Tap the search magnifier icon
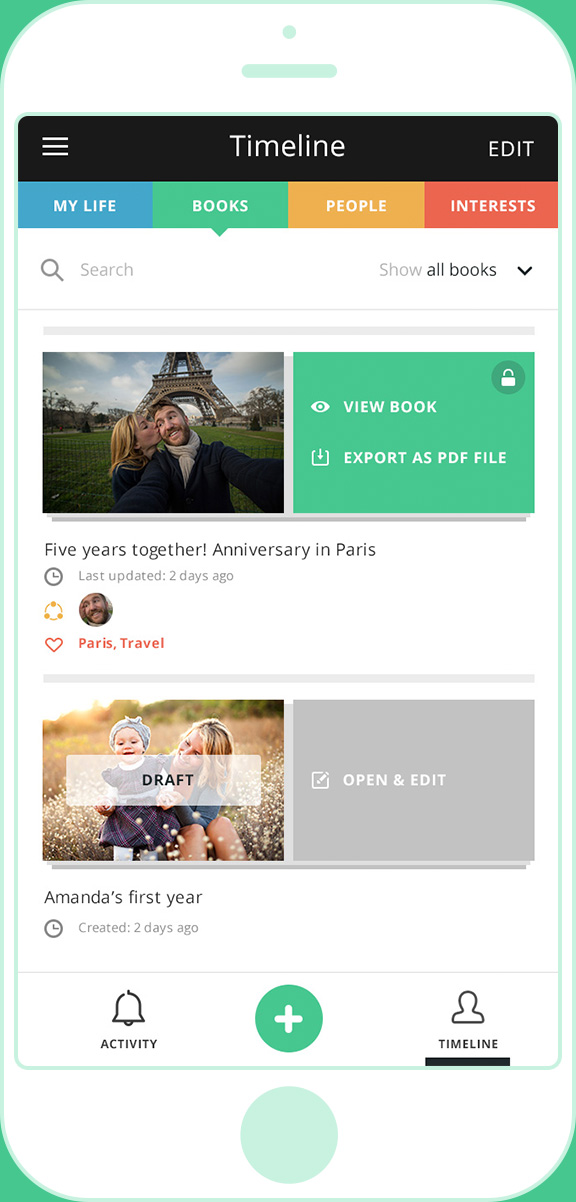 pos(52,270)
